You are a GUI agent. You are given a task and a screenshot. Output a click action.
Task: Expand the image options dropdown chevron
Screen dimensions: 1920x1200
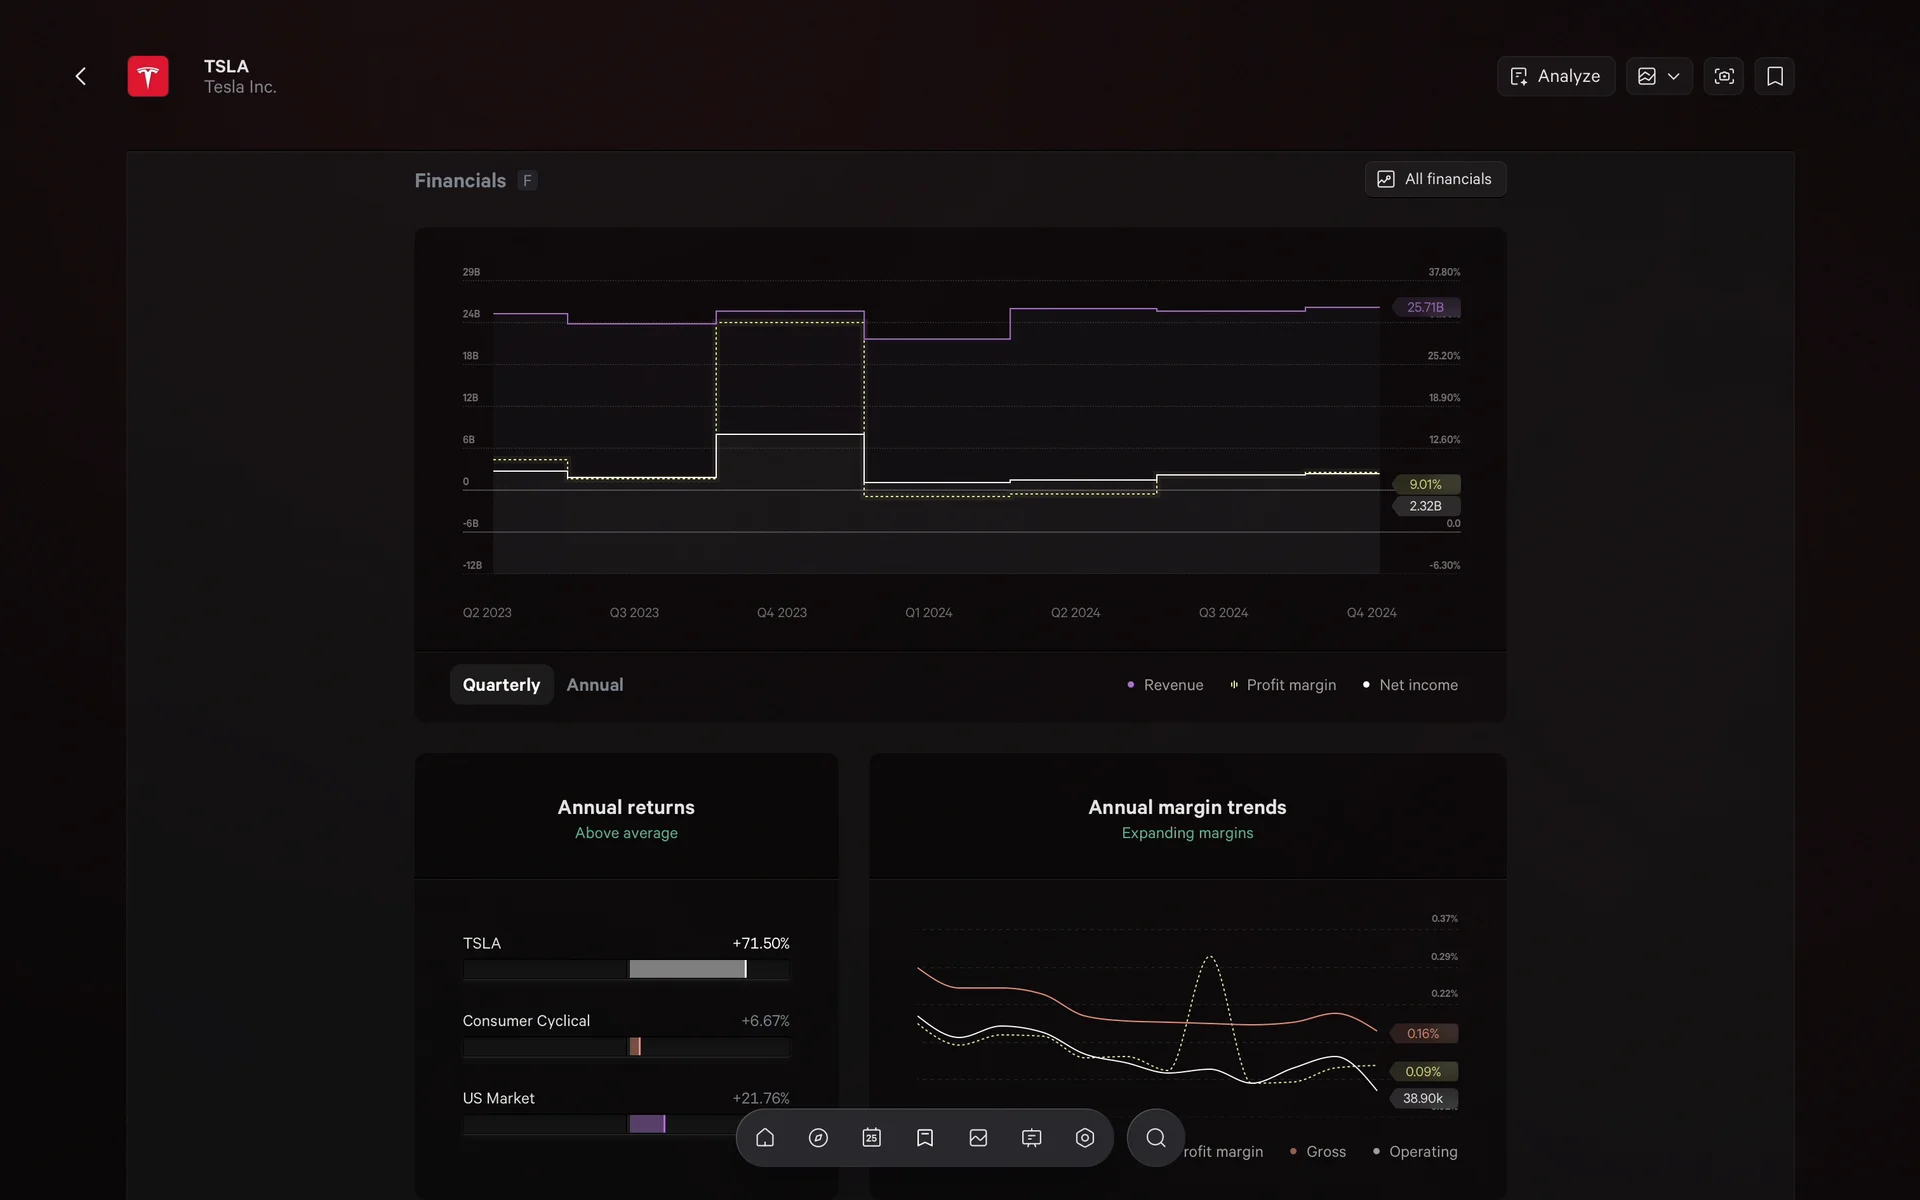(1674, 76)
